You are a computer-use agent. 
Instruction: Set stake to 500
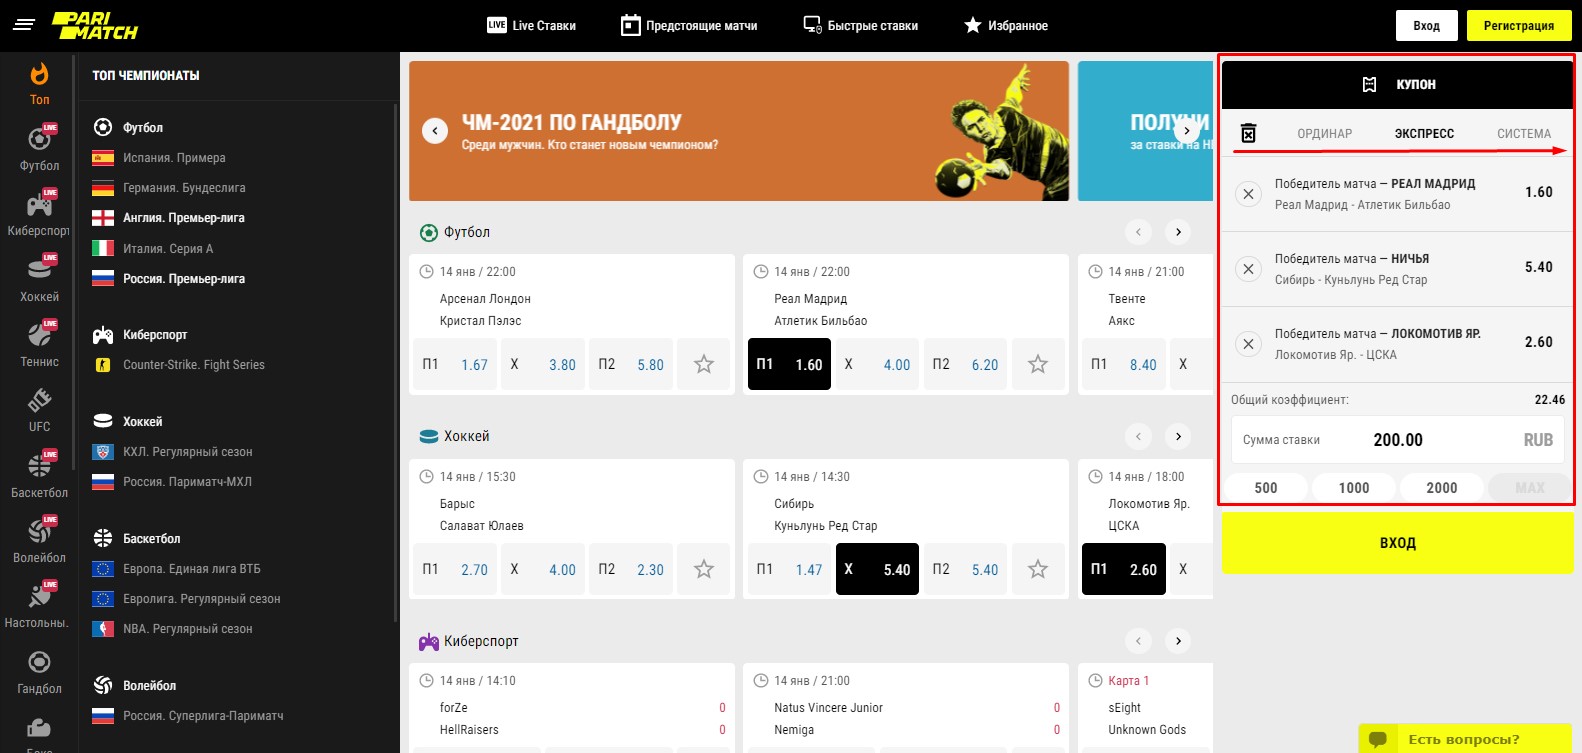coord(1266,488)
